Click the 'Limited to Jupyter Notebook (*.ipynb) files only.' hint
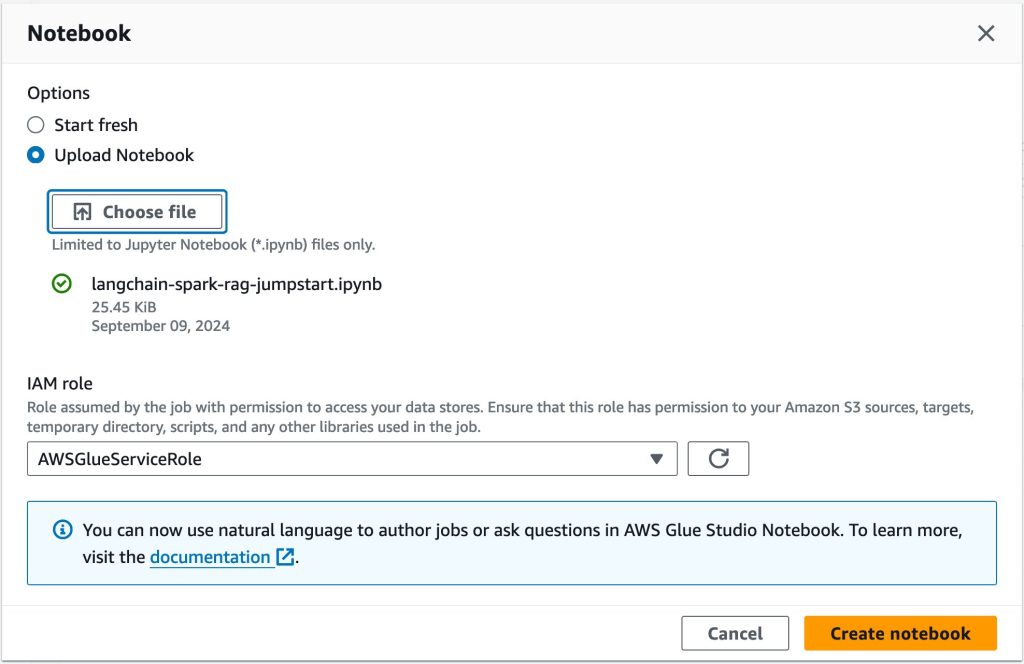 click(x=214, y=245)
